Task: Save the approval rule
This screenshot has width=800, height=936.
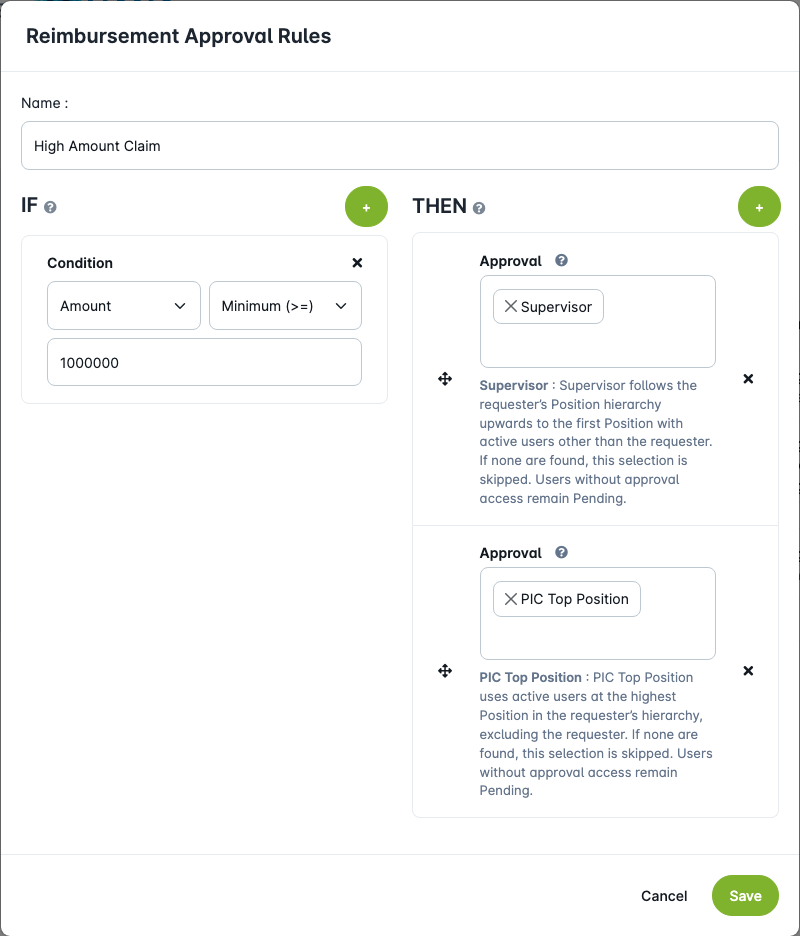Action: point(745,895)
